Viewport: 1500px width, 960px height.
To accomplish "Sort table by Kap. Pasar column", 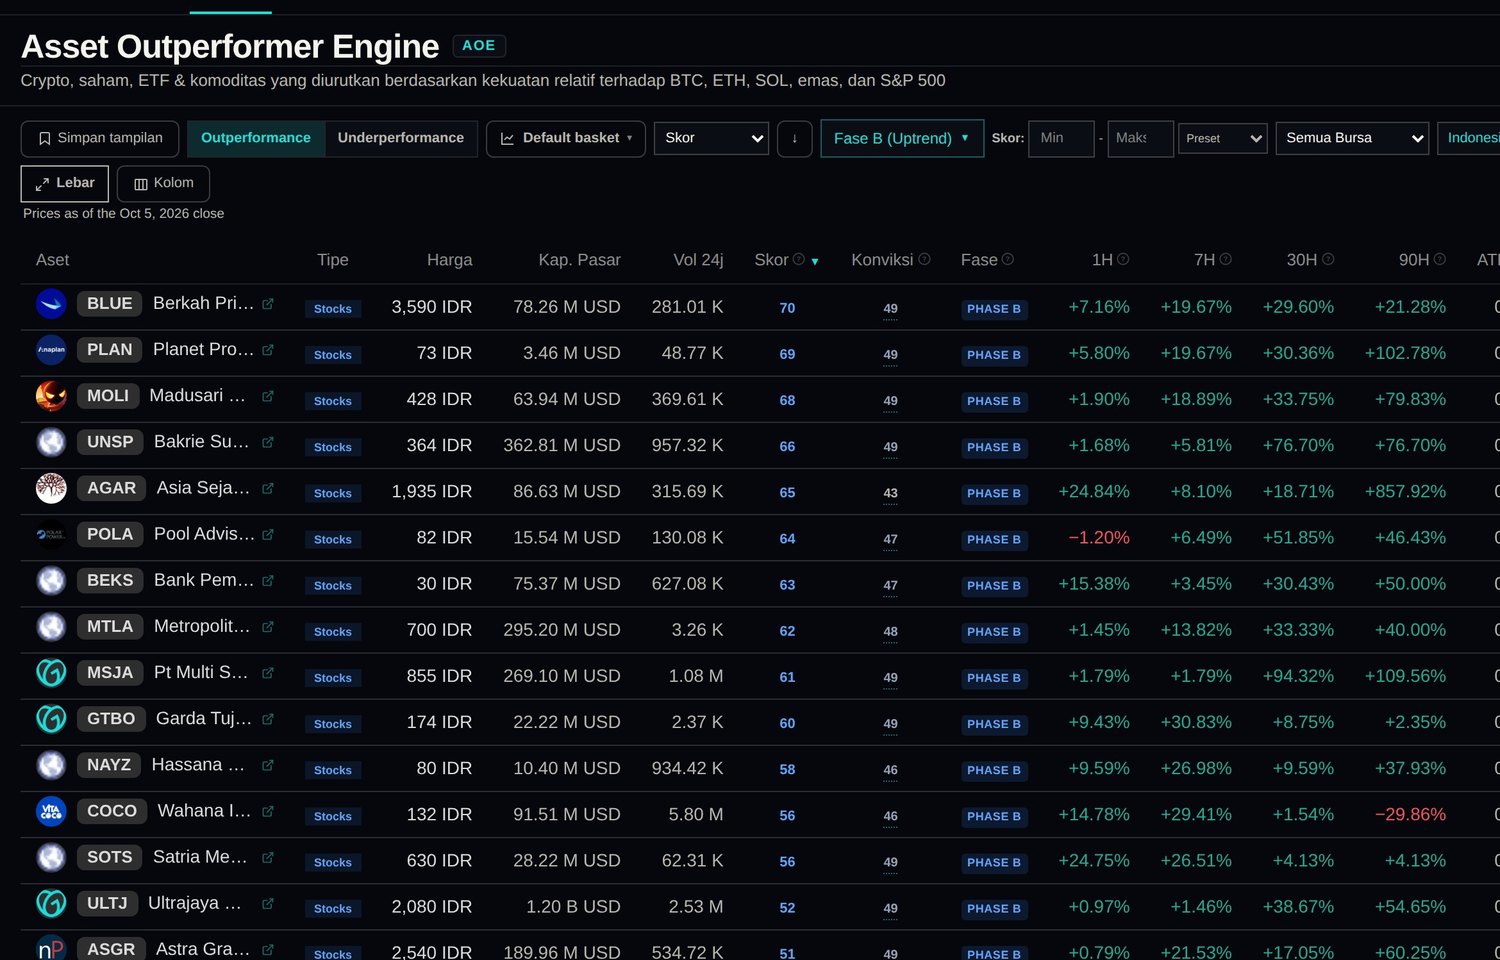I will pyautogui.click(x=579, y=260).
